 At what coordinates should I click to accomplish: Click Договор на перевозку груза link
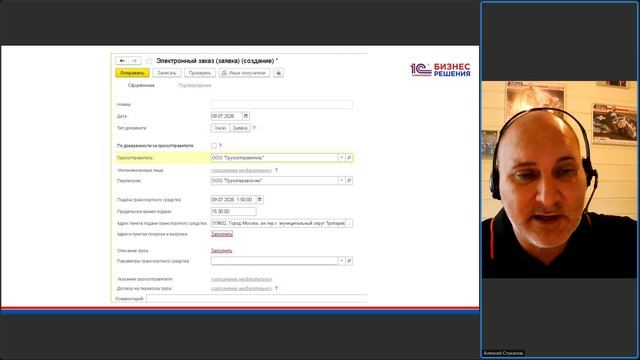[241, 289]
